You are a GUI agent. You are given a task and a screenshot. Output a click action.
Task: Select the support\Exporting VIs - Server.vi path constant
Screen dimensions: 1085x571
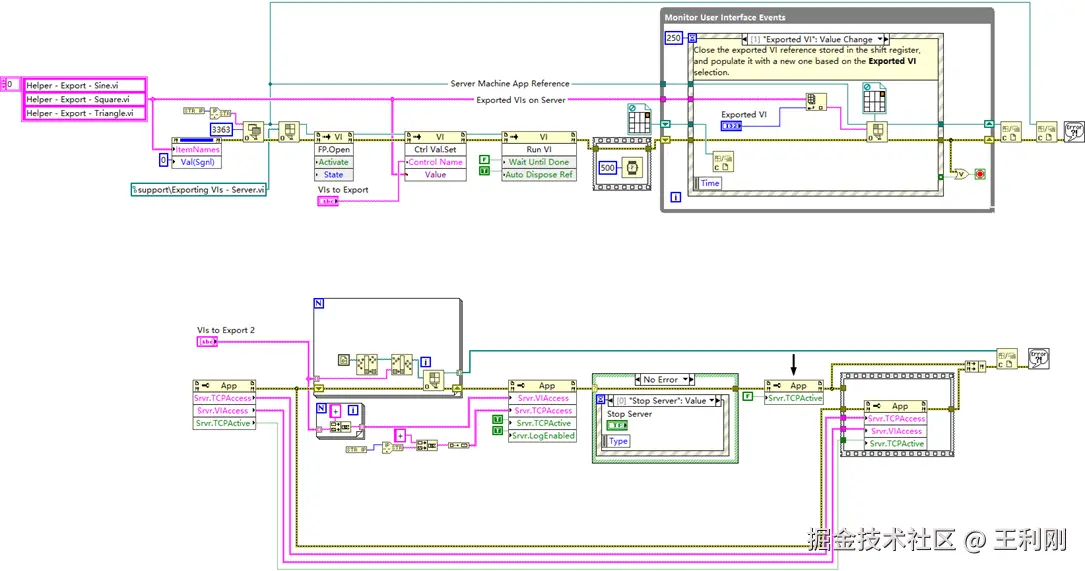coord(199,189)
